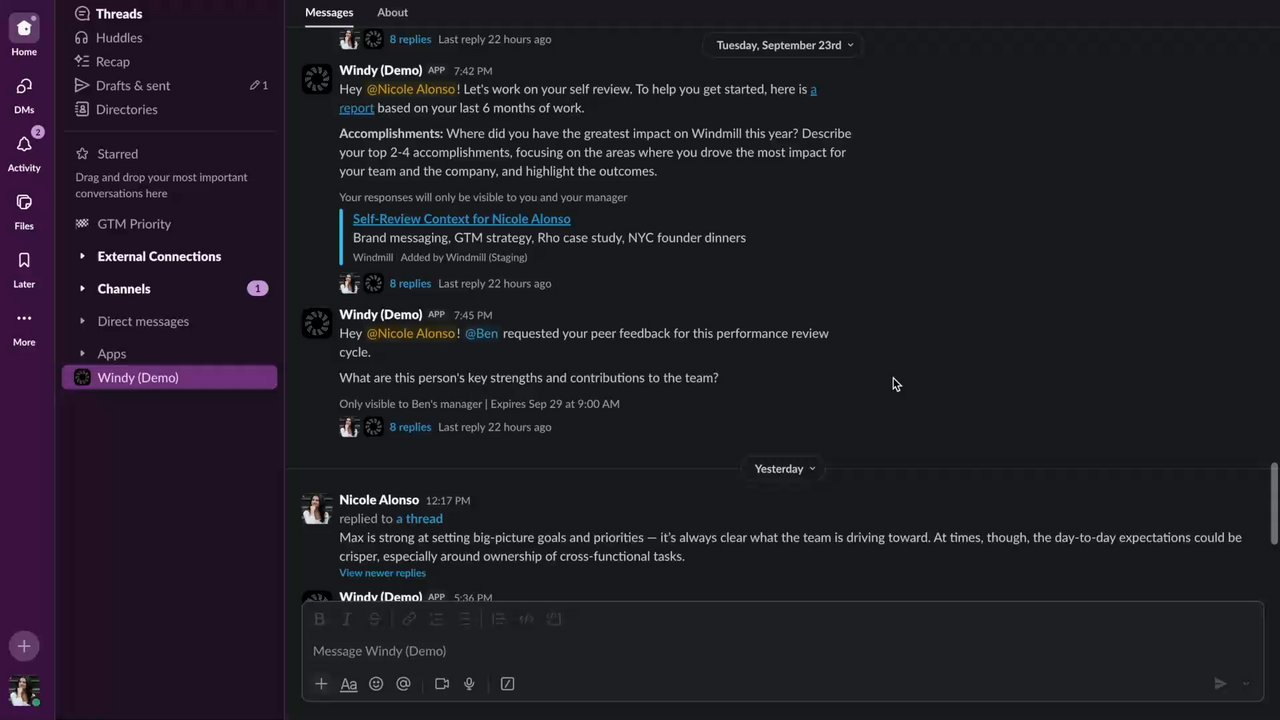Open Drafts & sent in sidebar
Image resolution: width=1280 pixels, height=720 pixels.
pos(133,86)
